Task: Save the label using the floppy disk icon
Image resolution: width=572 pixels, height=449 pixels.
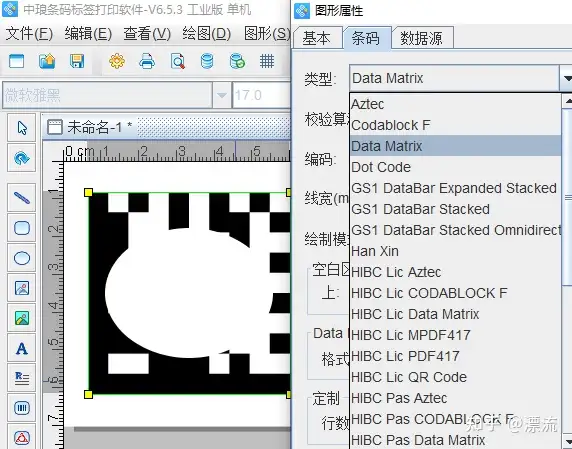Action: pyautogui.click(x=77, y=61)
